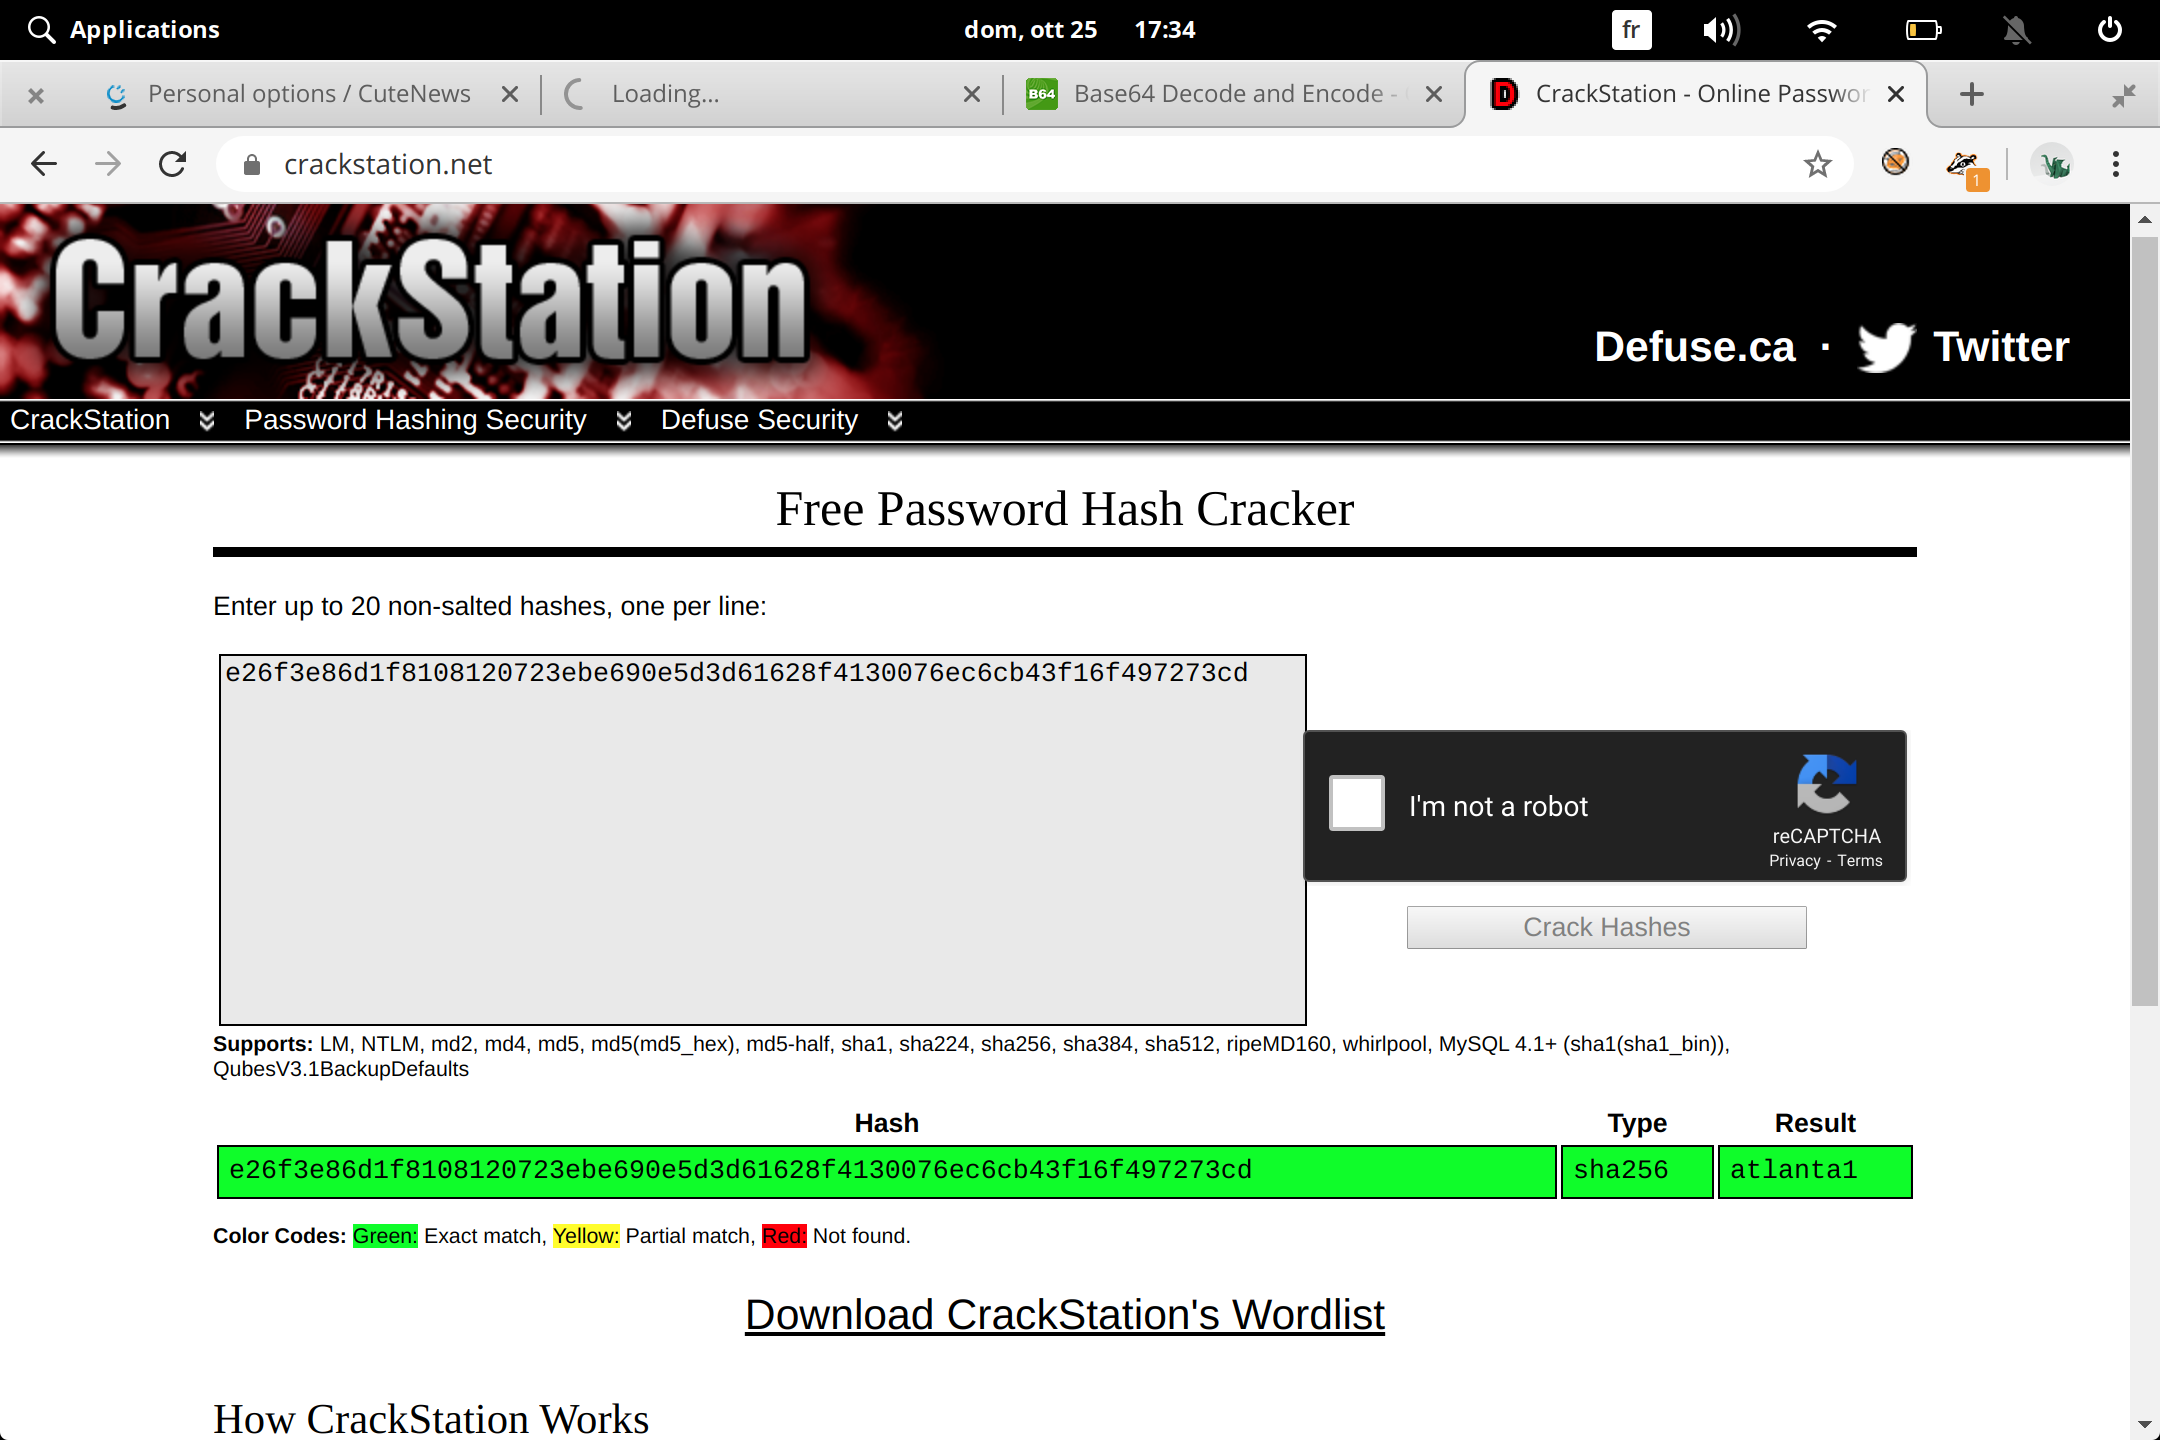Viewport: 2160px width, 1440px height.
Task: Open the Twitter bird icon link
Action: (x=1885, y=347)
